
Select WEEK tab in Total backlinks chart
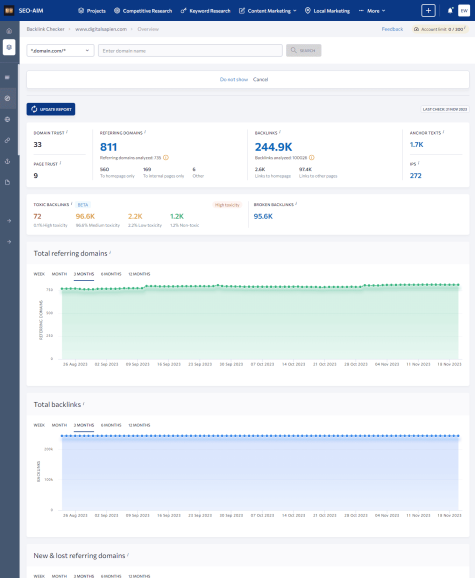39,425
